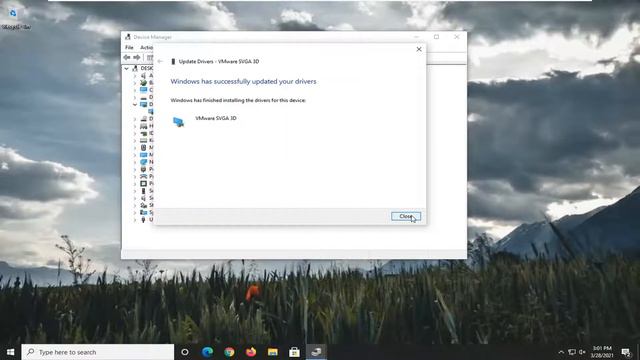
Task: Expand the Processors category chevron
Action: (135, 184)
